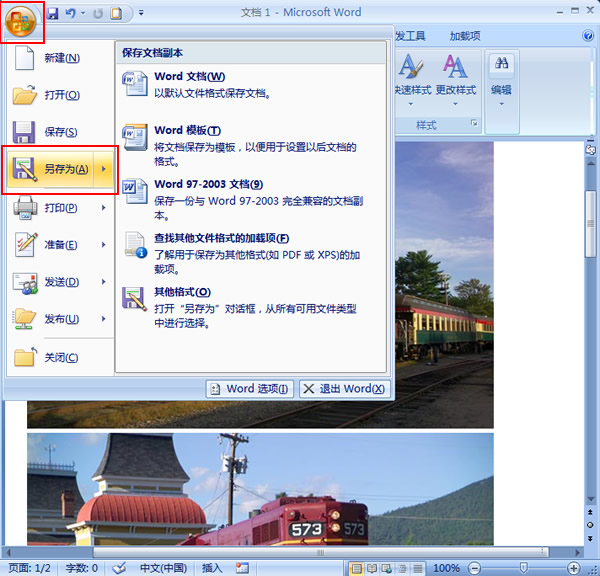Click the Save icon in quick access toolbar
Viewport: 600px width, 576px height.
(53, 13)
